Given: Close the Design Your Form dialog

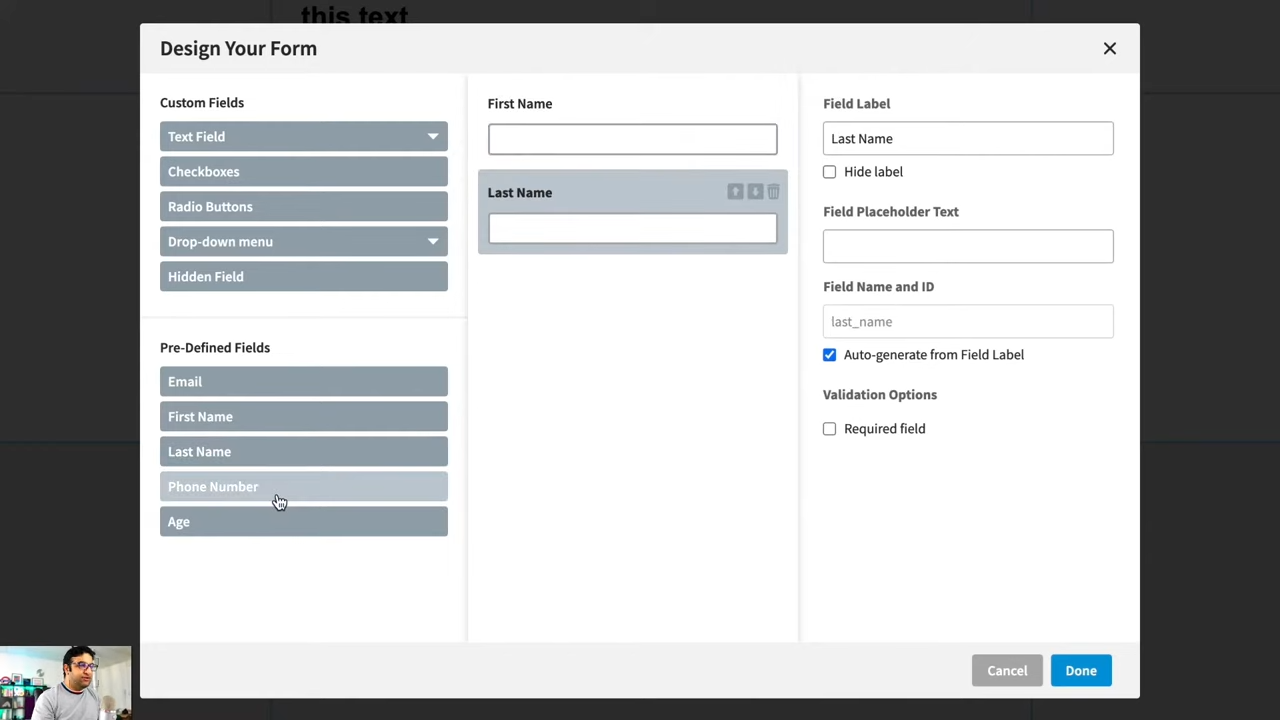Looking at the screenshot, I should [x=1109, y=48].
